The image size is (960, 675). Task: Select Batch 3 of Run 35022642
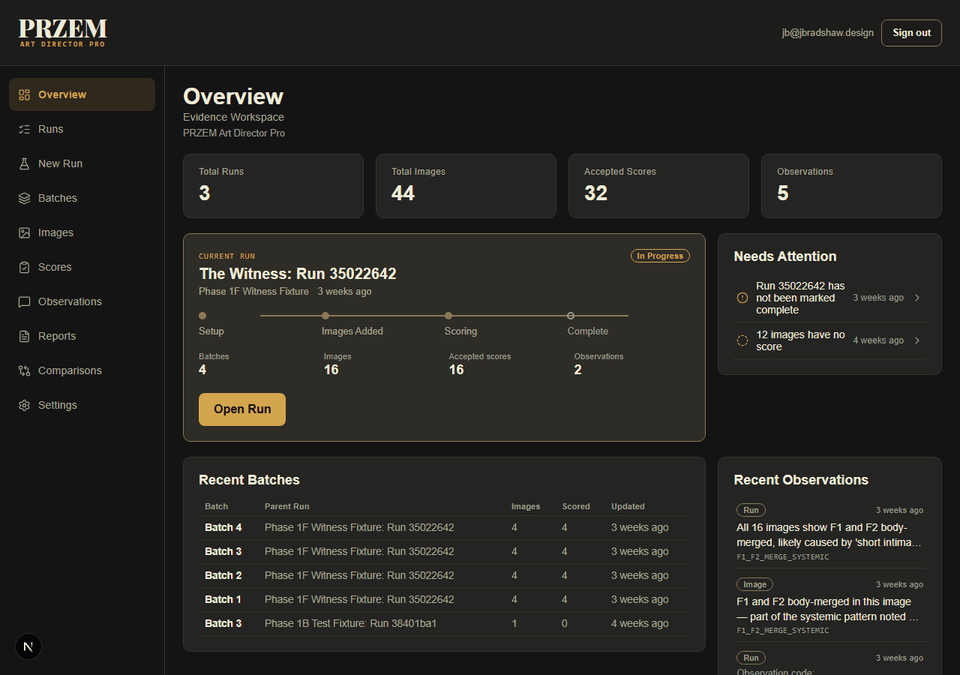tap(444, 551)
